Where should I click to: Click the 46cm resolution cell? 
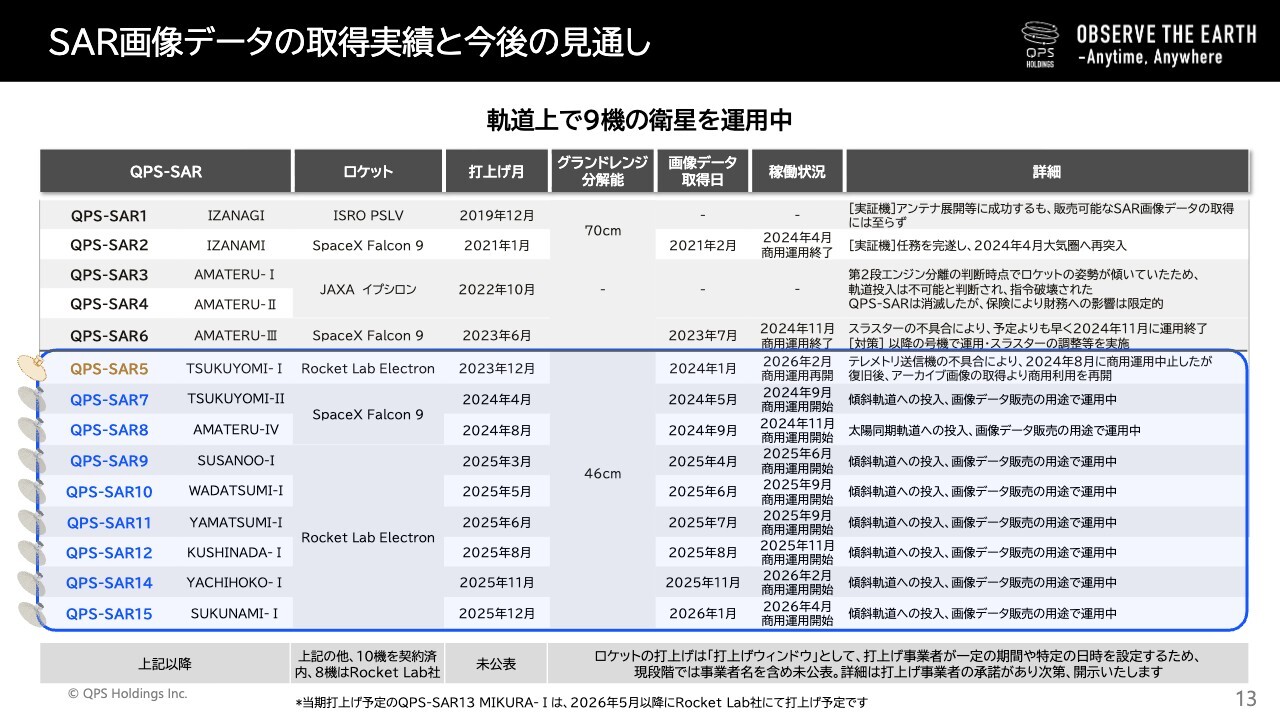pyautogui.click(x=602, y=474)
